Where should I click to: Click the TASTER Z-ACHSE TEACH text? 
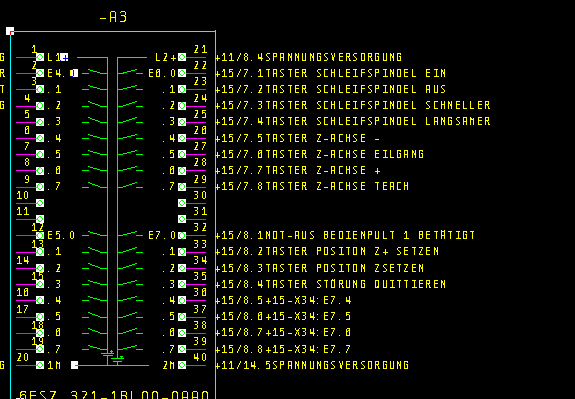[x=337, y=187]
